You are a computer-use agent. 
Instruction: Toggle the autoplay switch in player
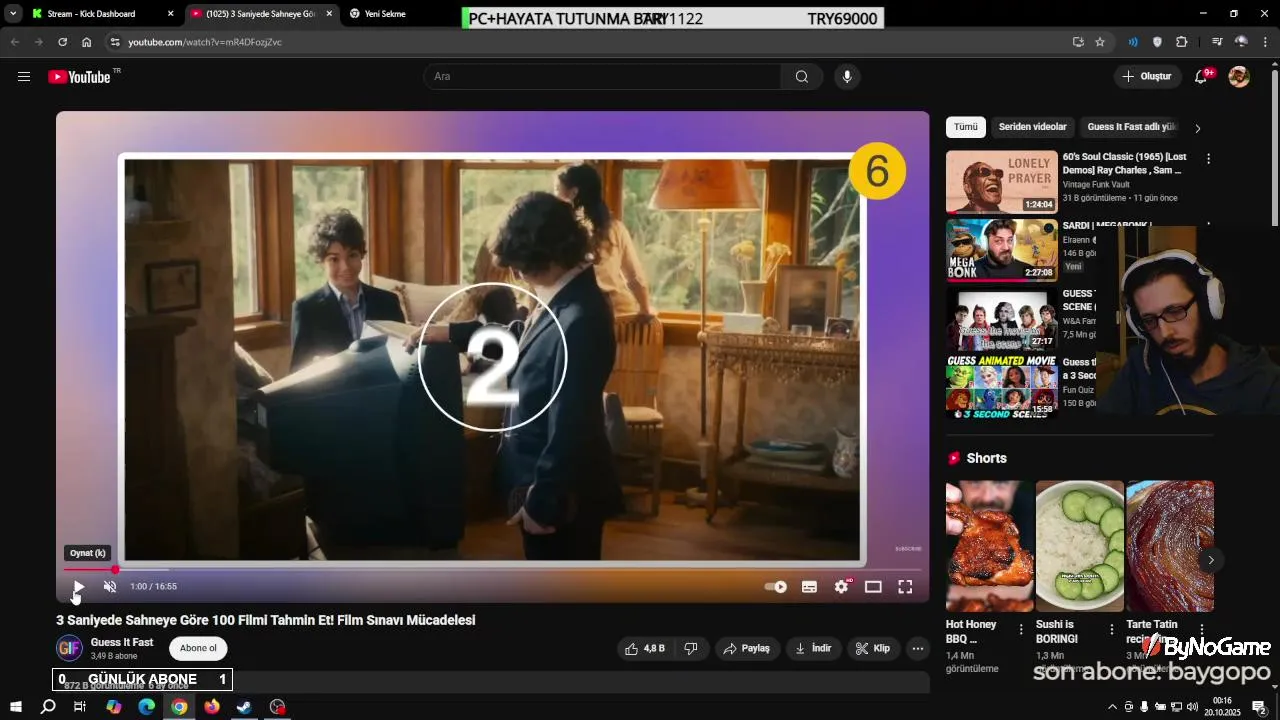(776, 587)
